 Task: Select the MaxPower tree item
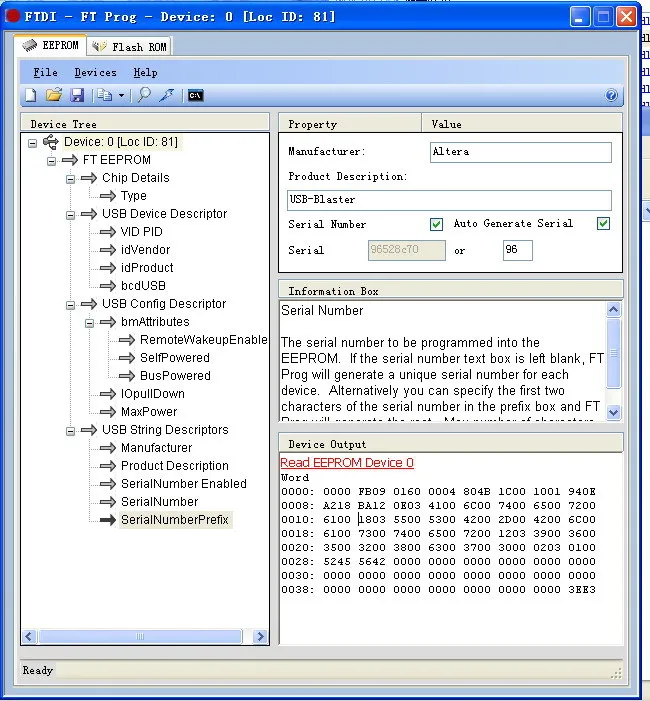point(149,411)
